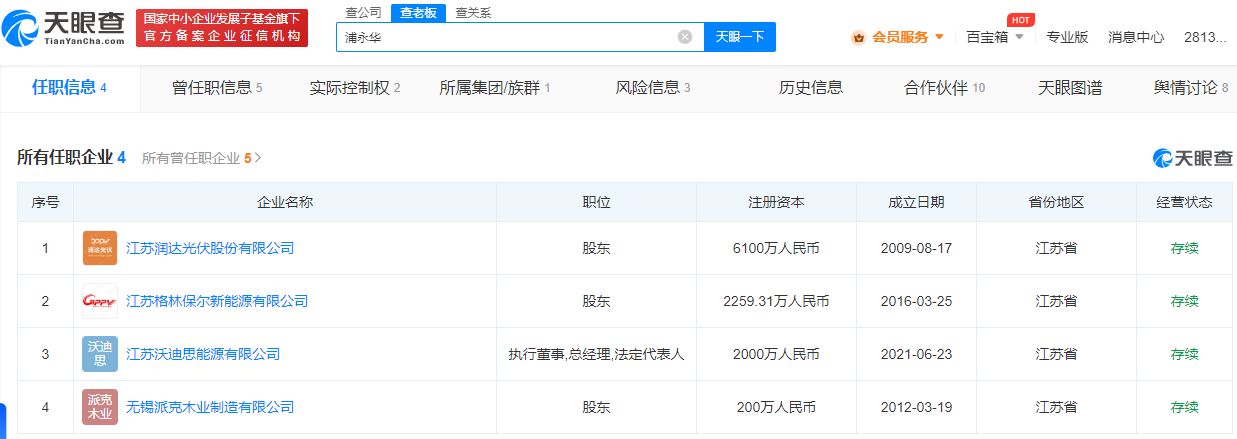Viewport: 1237px width, 439px height.
Task: Click the 成立日期 column header
Action: coord(916,202)
